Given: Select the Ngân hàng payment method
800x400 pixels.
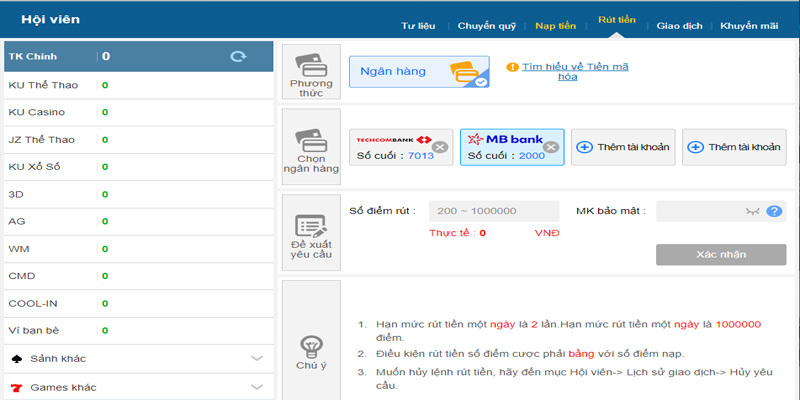Looking at the screenshot, I should (x=418, y=72).
